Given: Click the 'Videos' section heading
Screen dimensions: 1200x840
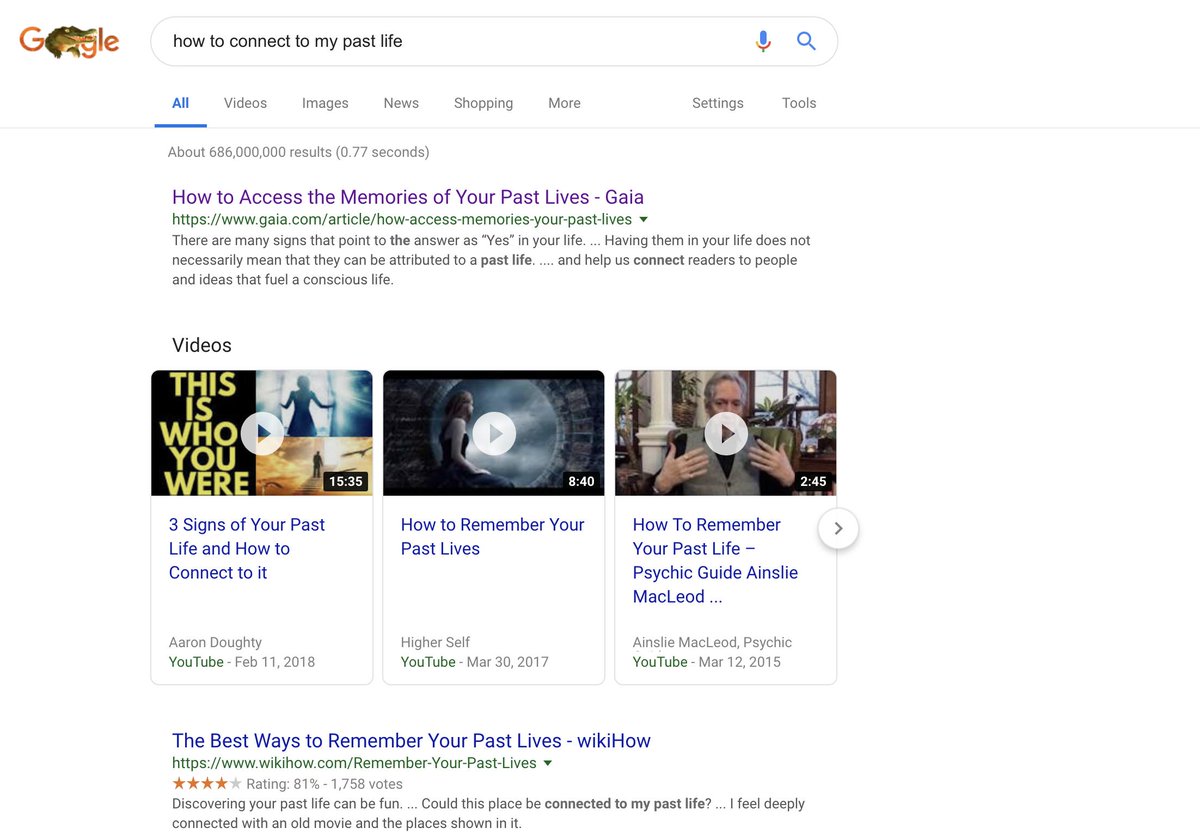Looking at the screenshot, I should pyautogui.click(x=201, y=345).
